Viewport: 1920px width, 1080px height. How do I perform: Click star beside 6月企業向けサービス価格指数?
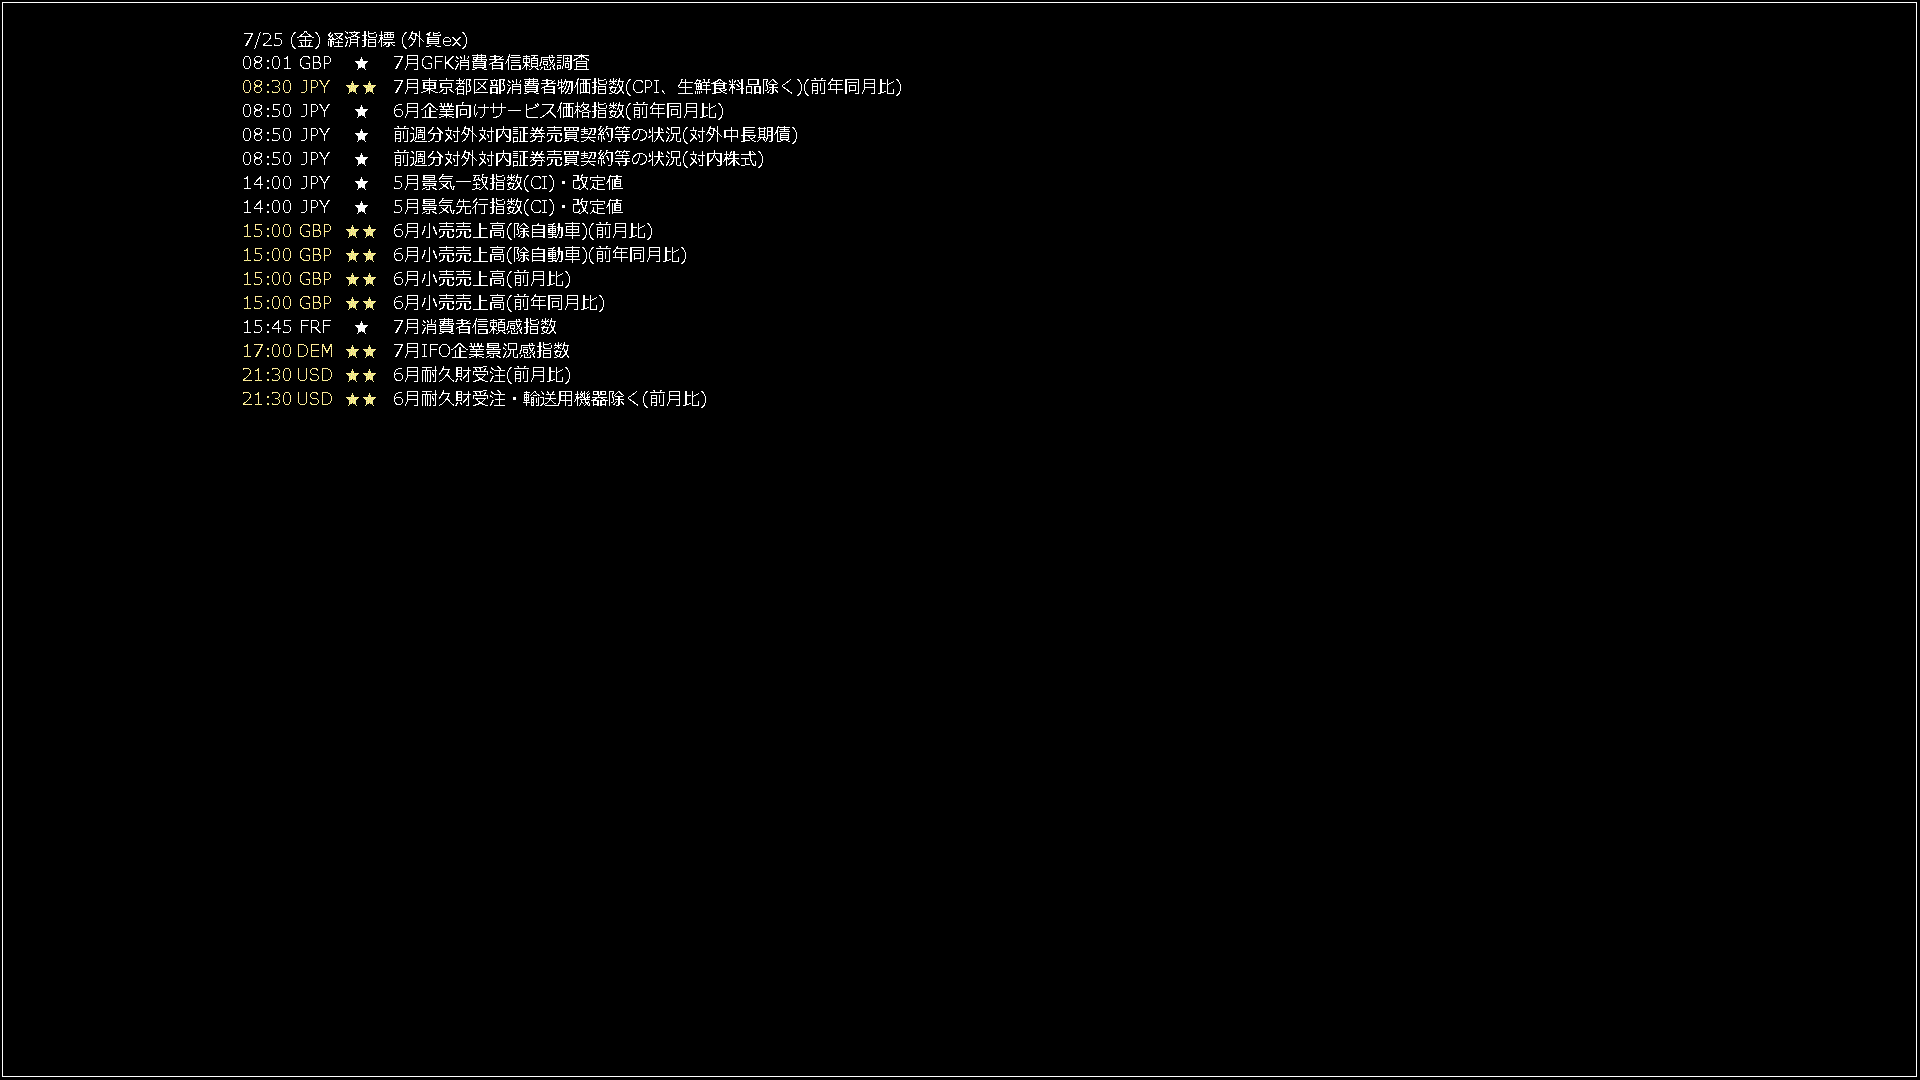(x=361, y=111)
